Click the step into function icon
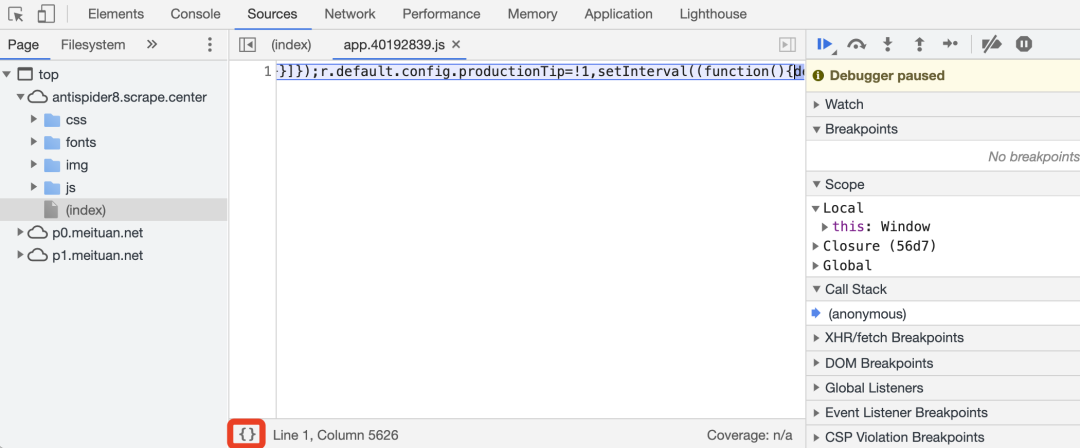 [x=887, y=44]
